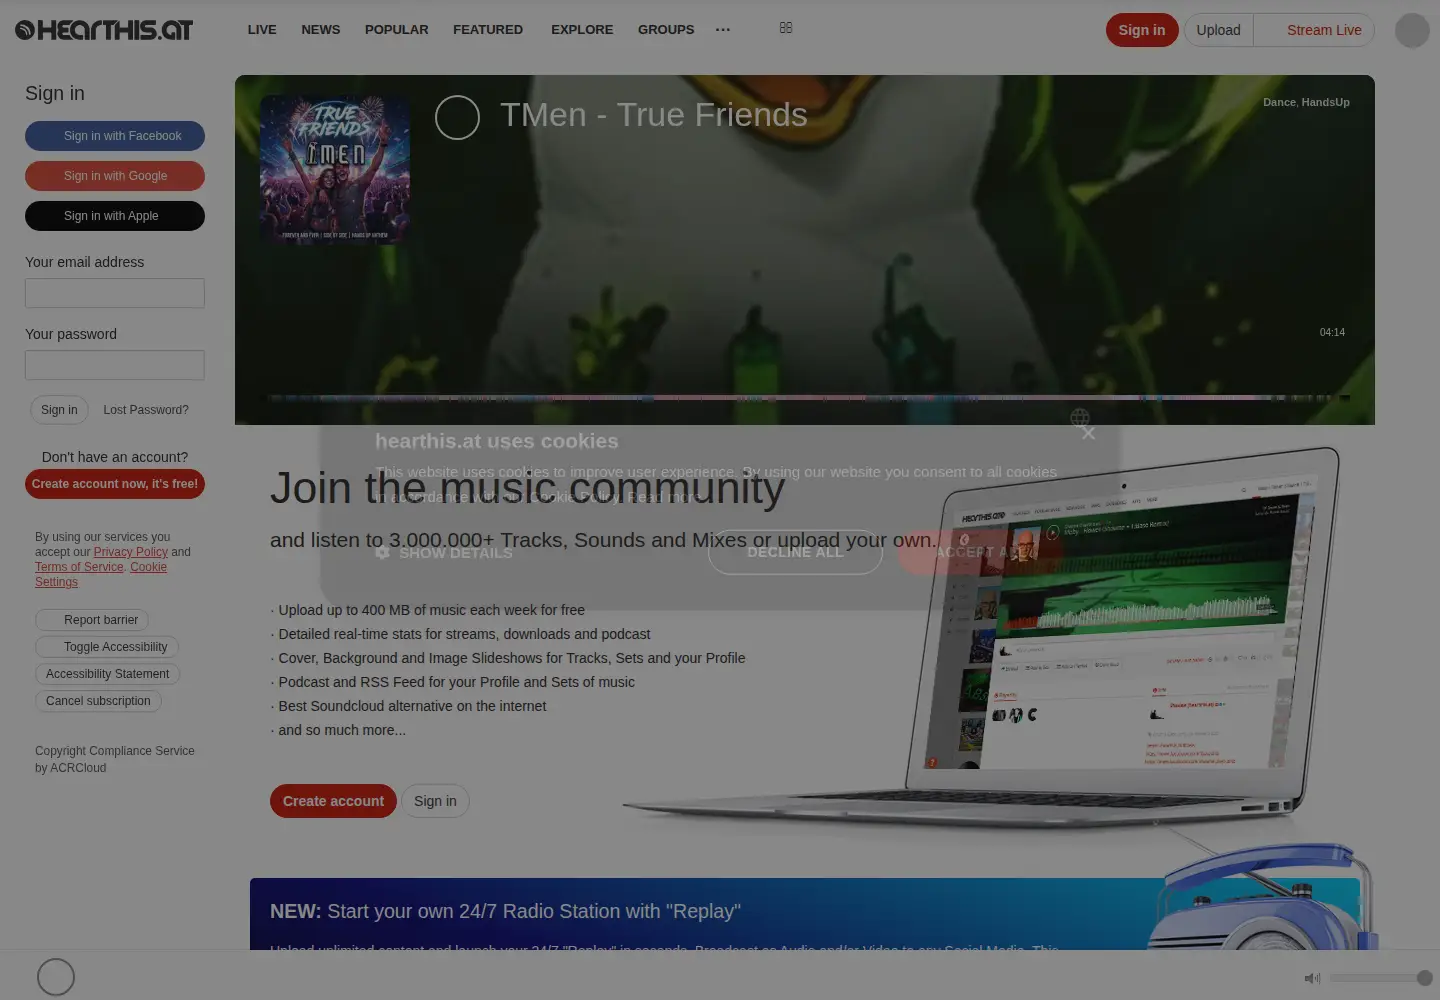Mute audio with the speaker icon
1440x1000 pixels.
click(1312, 978)
